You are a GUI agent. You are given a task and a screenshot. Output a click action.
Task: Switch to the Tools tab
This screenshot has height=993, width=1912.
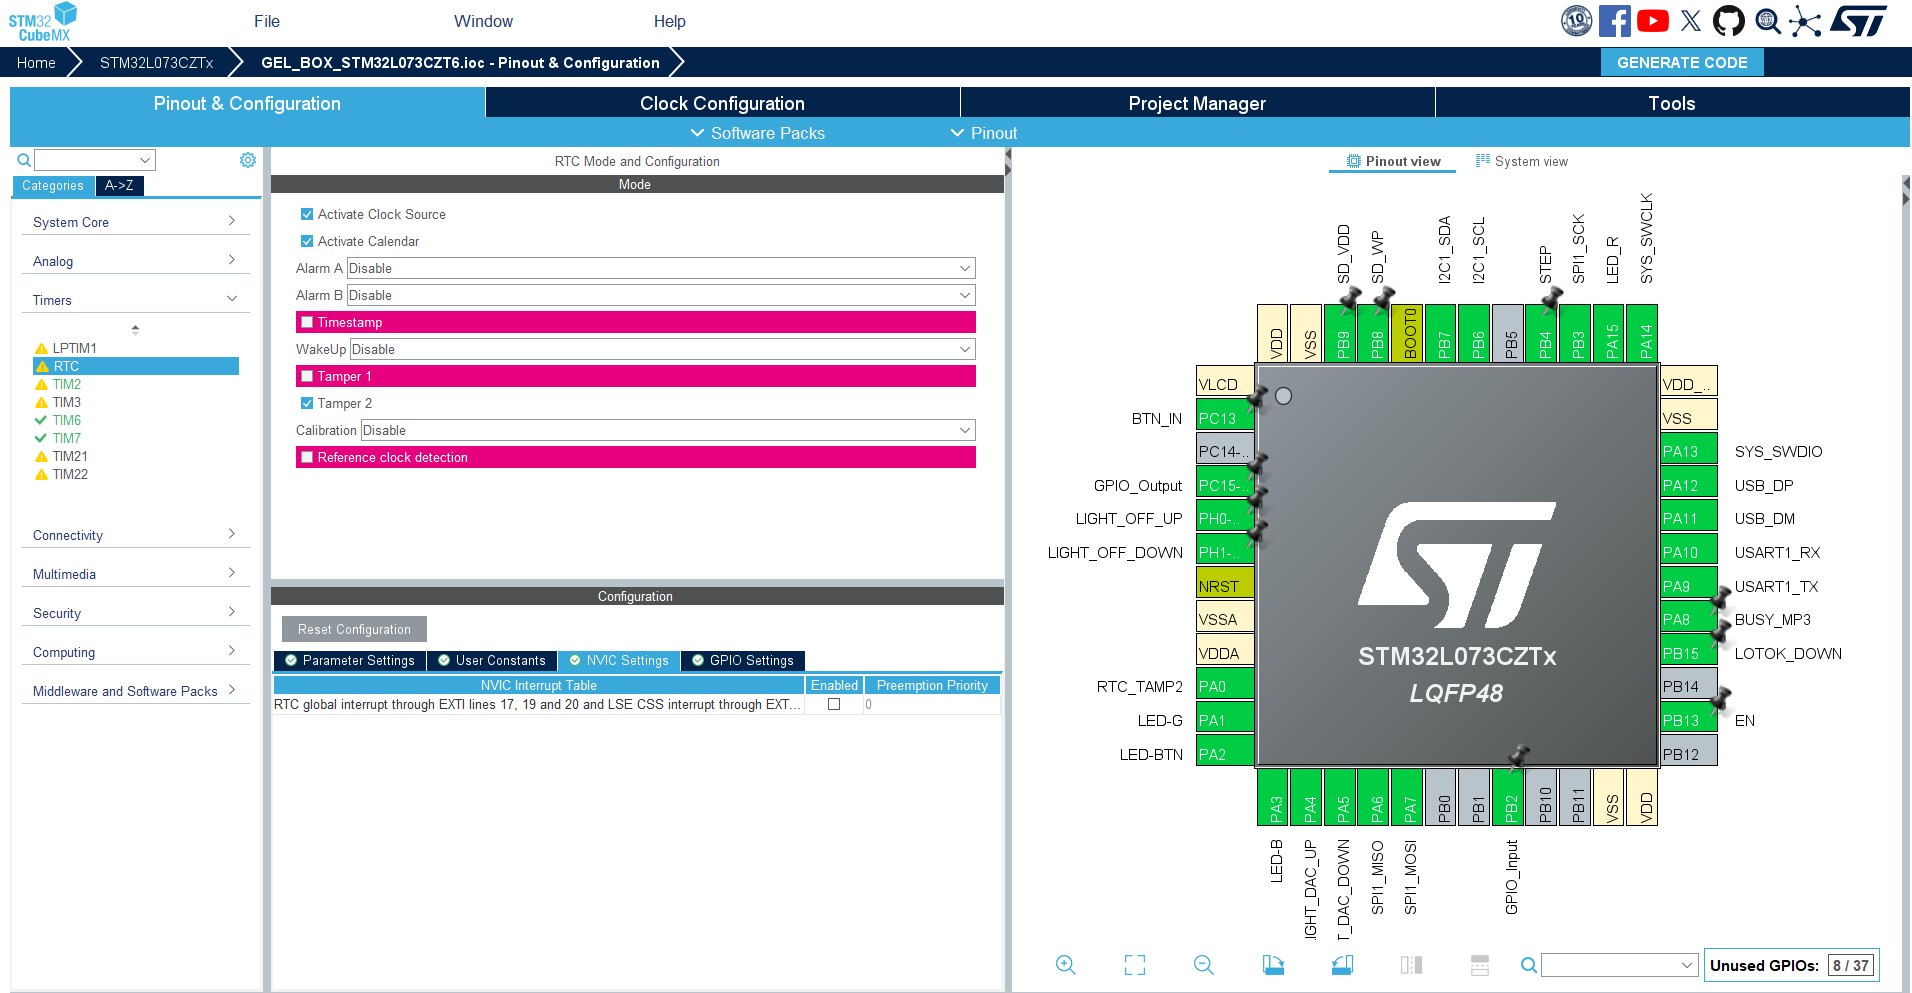(x=1672, y=103)
